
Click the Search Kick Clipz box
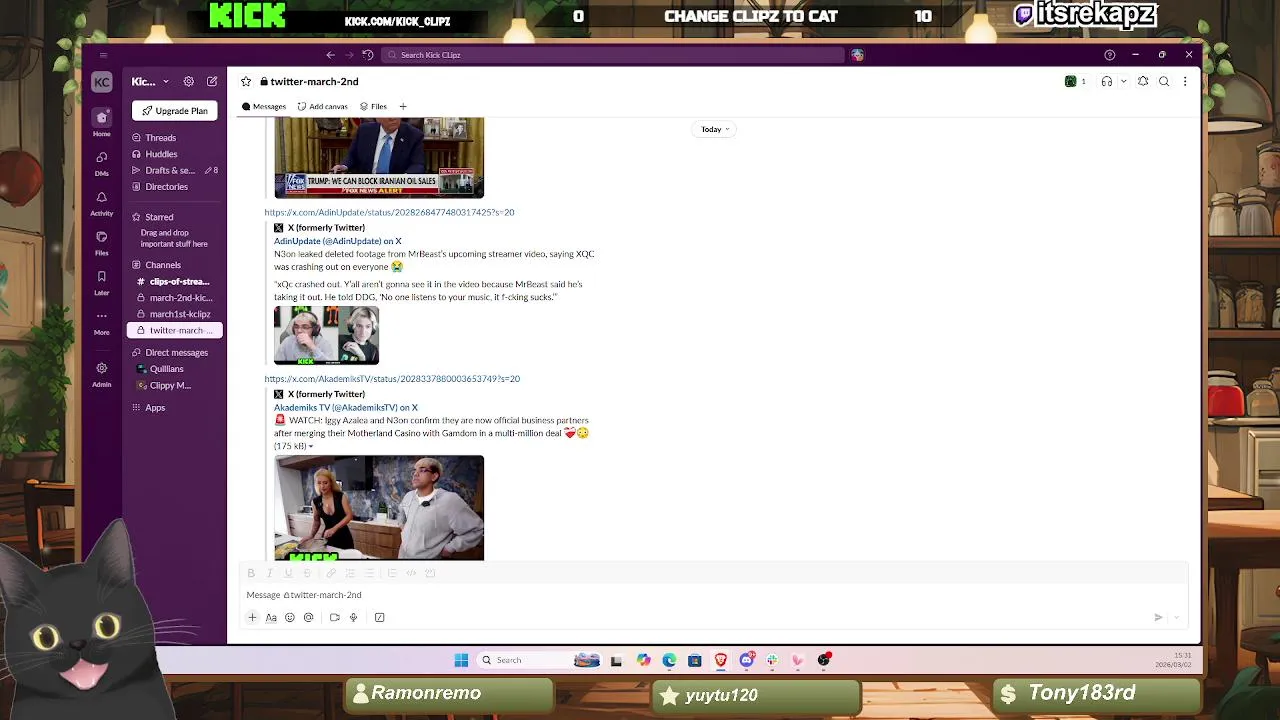(x=612, y=55)
